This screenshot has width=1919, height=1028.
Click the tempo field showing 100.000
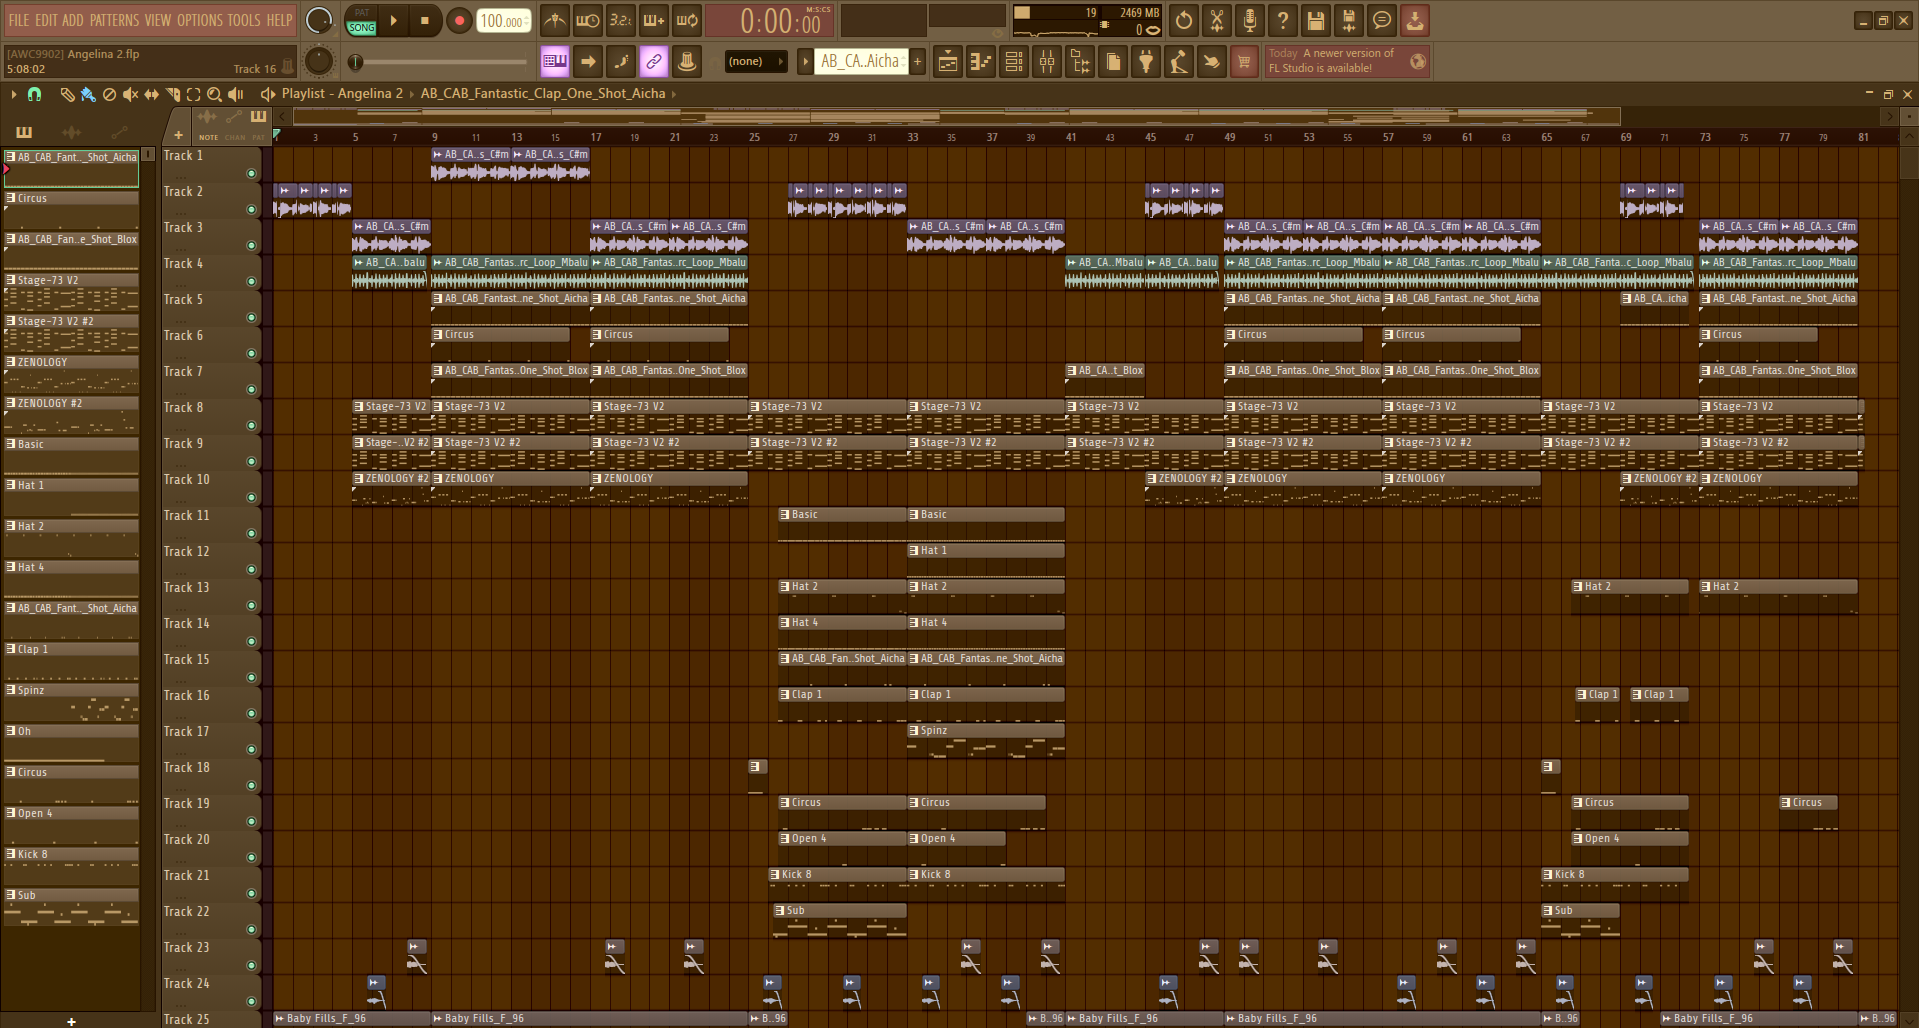coord(503,21)
